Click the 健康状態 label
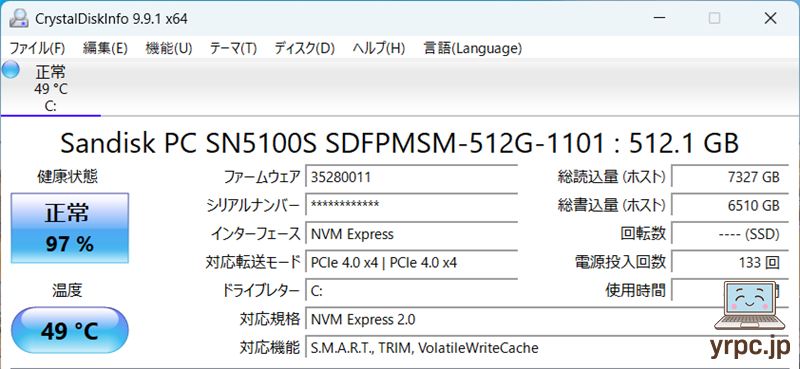800x369 pixels. [x=67, y=177]
